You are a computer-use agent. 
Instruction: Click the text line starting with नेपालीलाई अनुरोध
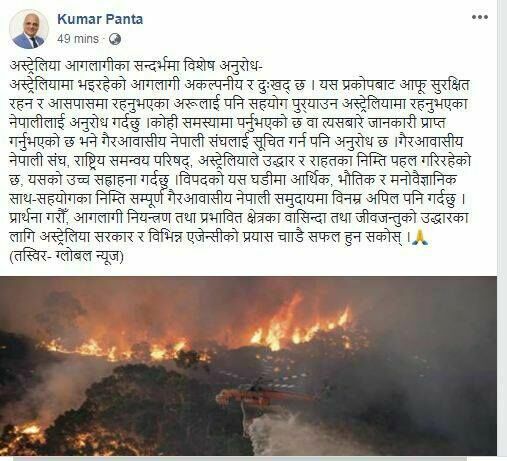click(227, 123)
